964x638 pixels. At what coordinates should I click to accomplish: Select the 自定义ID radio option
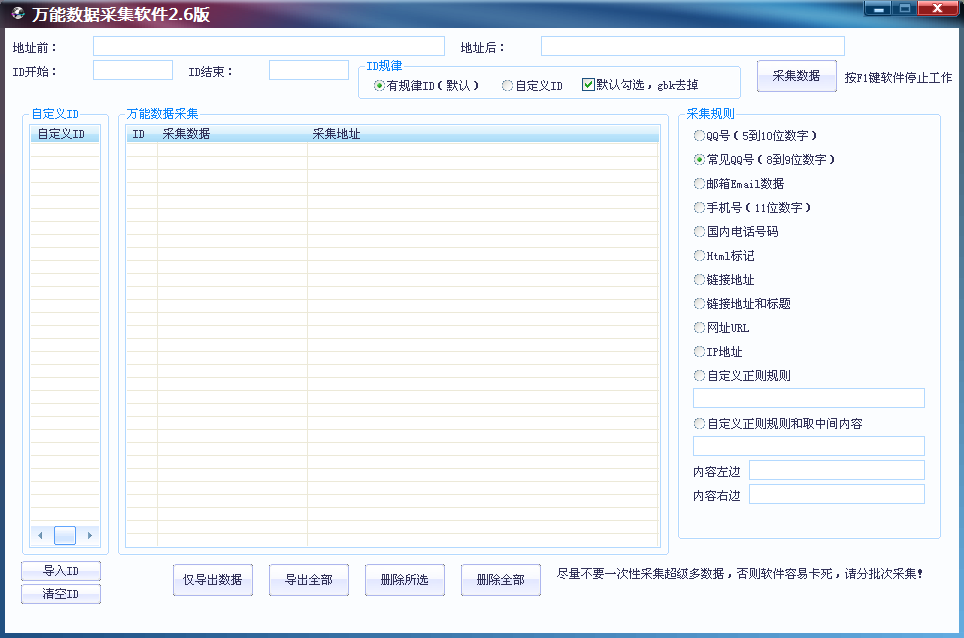coord(508,86)
